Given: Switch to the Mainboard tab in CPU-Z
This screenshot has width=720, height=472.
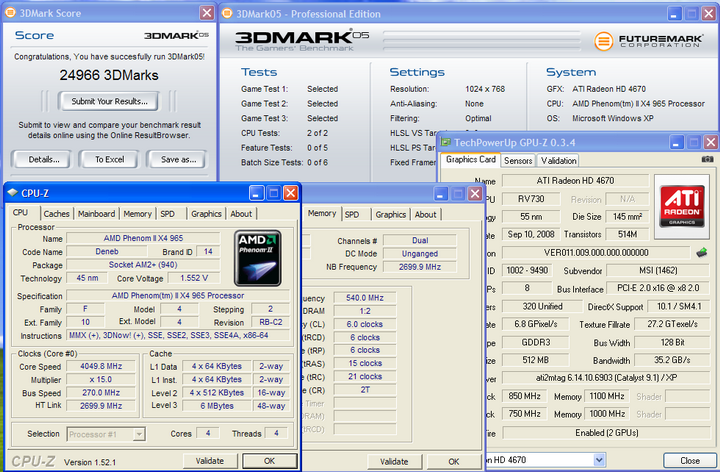Looking at the screenshot, I should (x=96, y=214).
